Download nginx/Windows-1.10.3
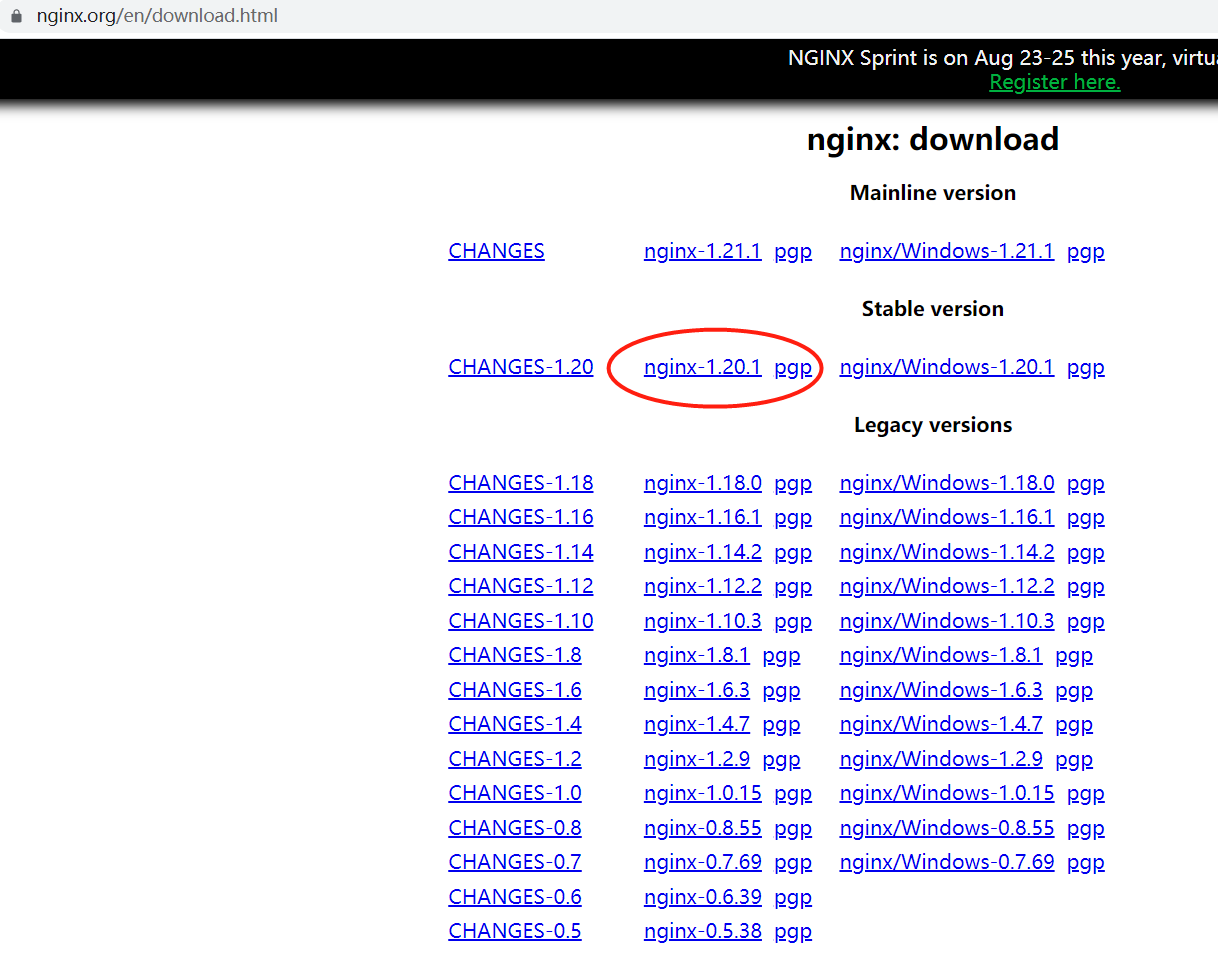This screenshot has height=977, width=1218. [x=947, y=621]
